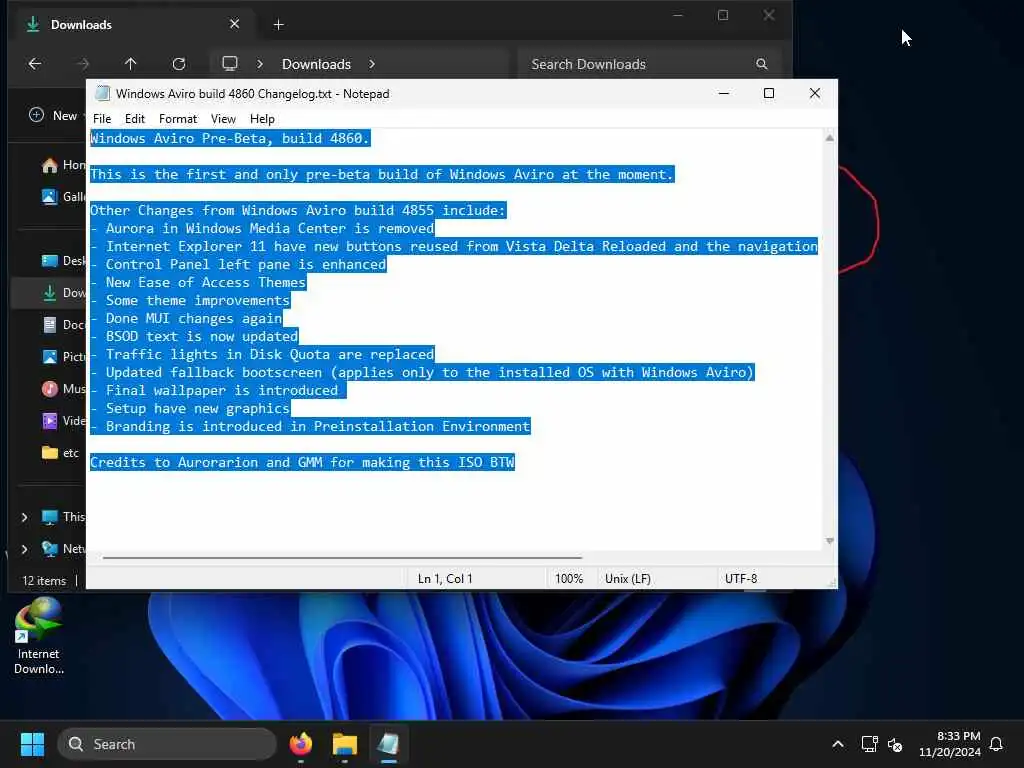The width and height of the screenshot is (1024, 768).
Task: Maximize the Notepad window
Action: coord(769,93)
